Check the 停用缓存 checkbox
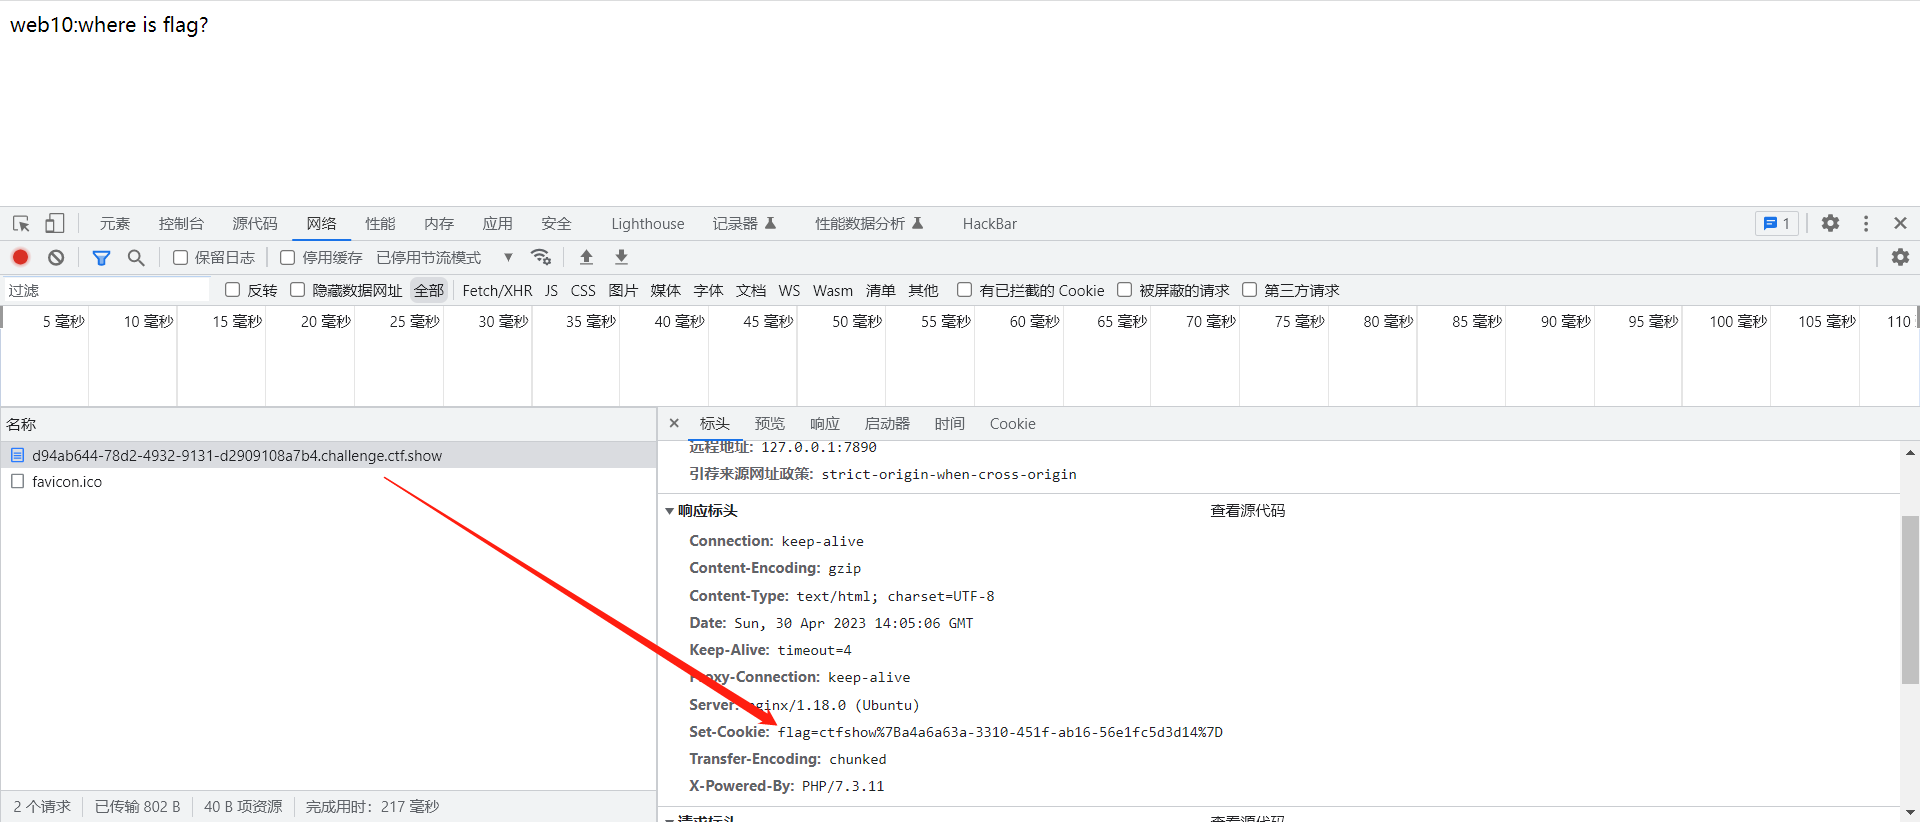This screenshot has height=822, width=1920. pos(288,258)
